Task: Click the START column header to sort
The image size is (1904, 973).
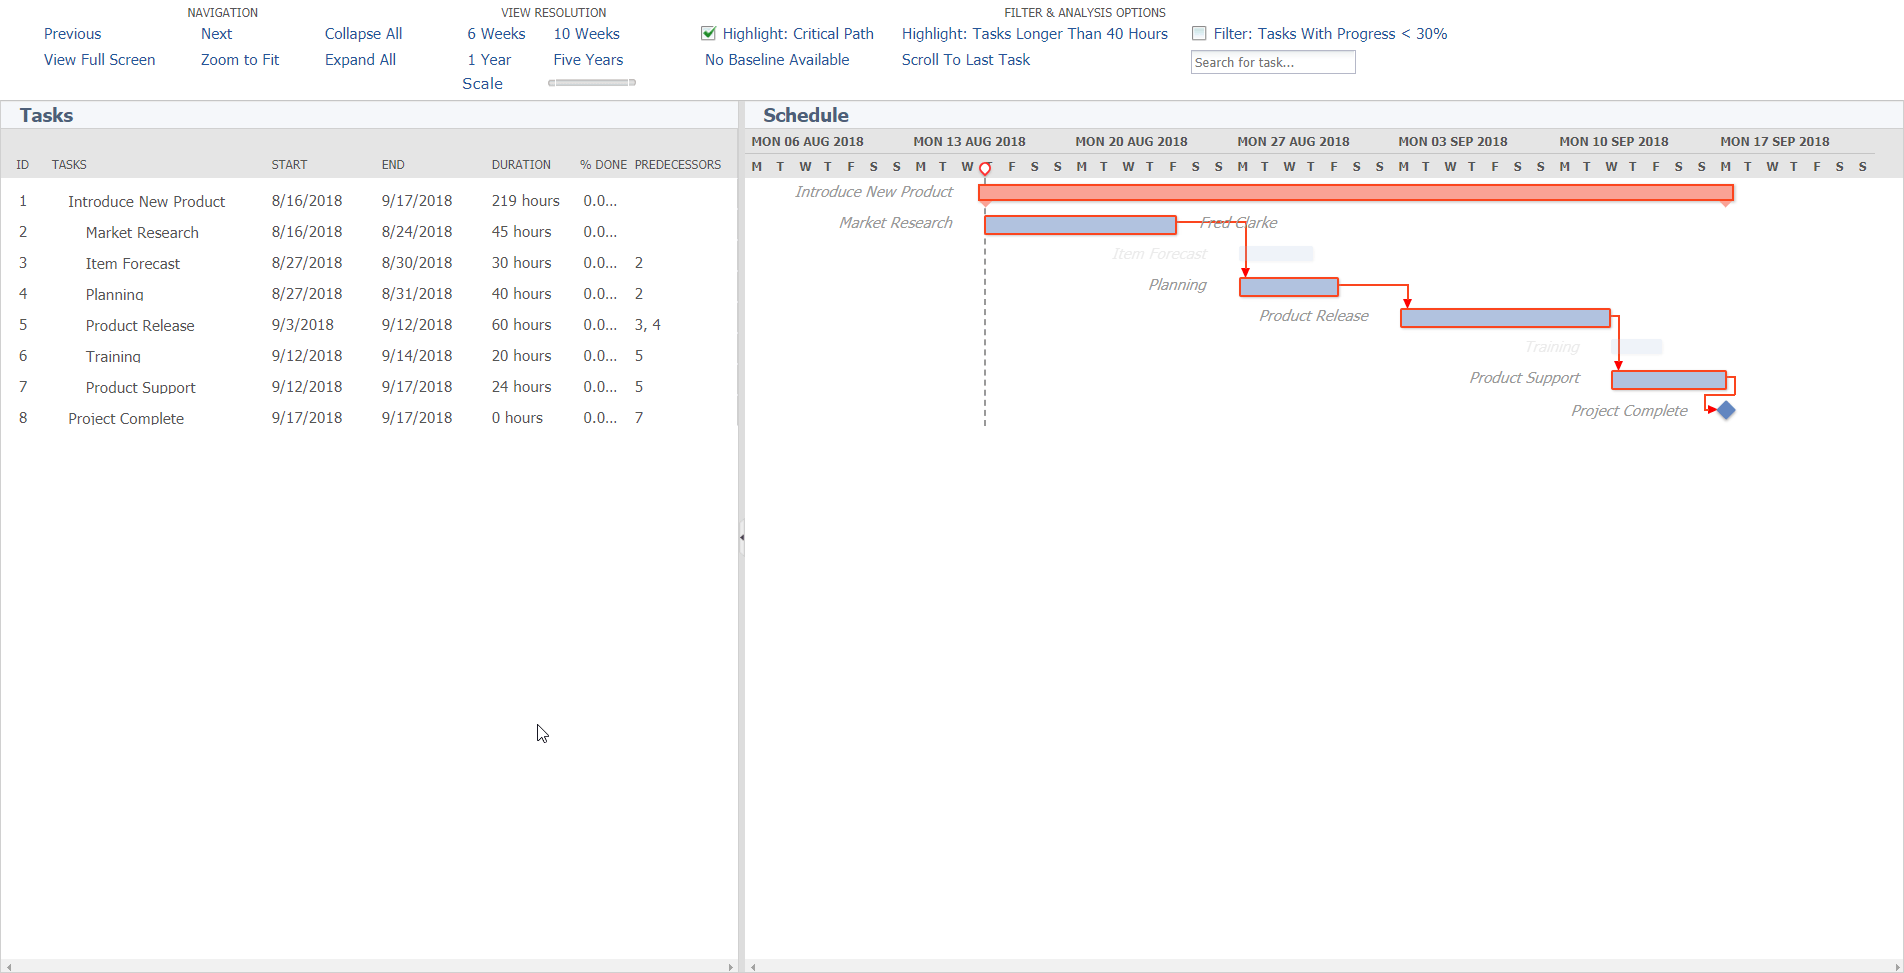Action: (x=289, y=164)
